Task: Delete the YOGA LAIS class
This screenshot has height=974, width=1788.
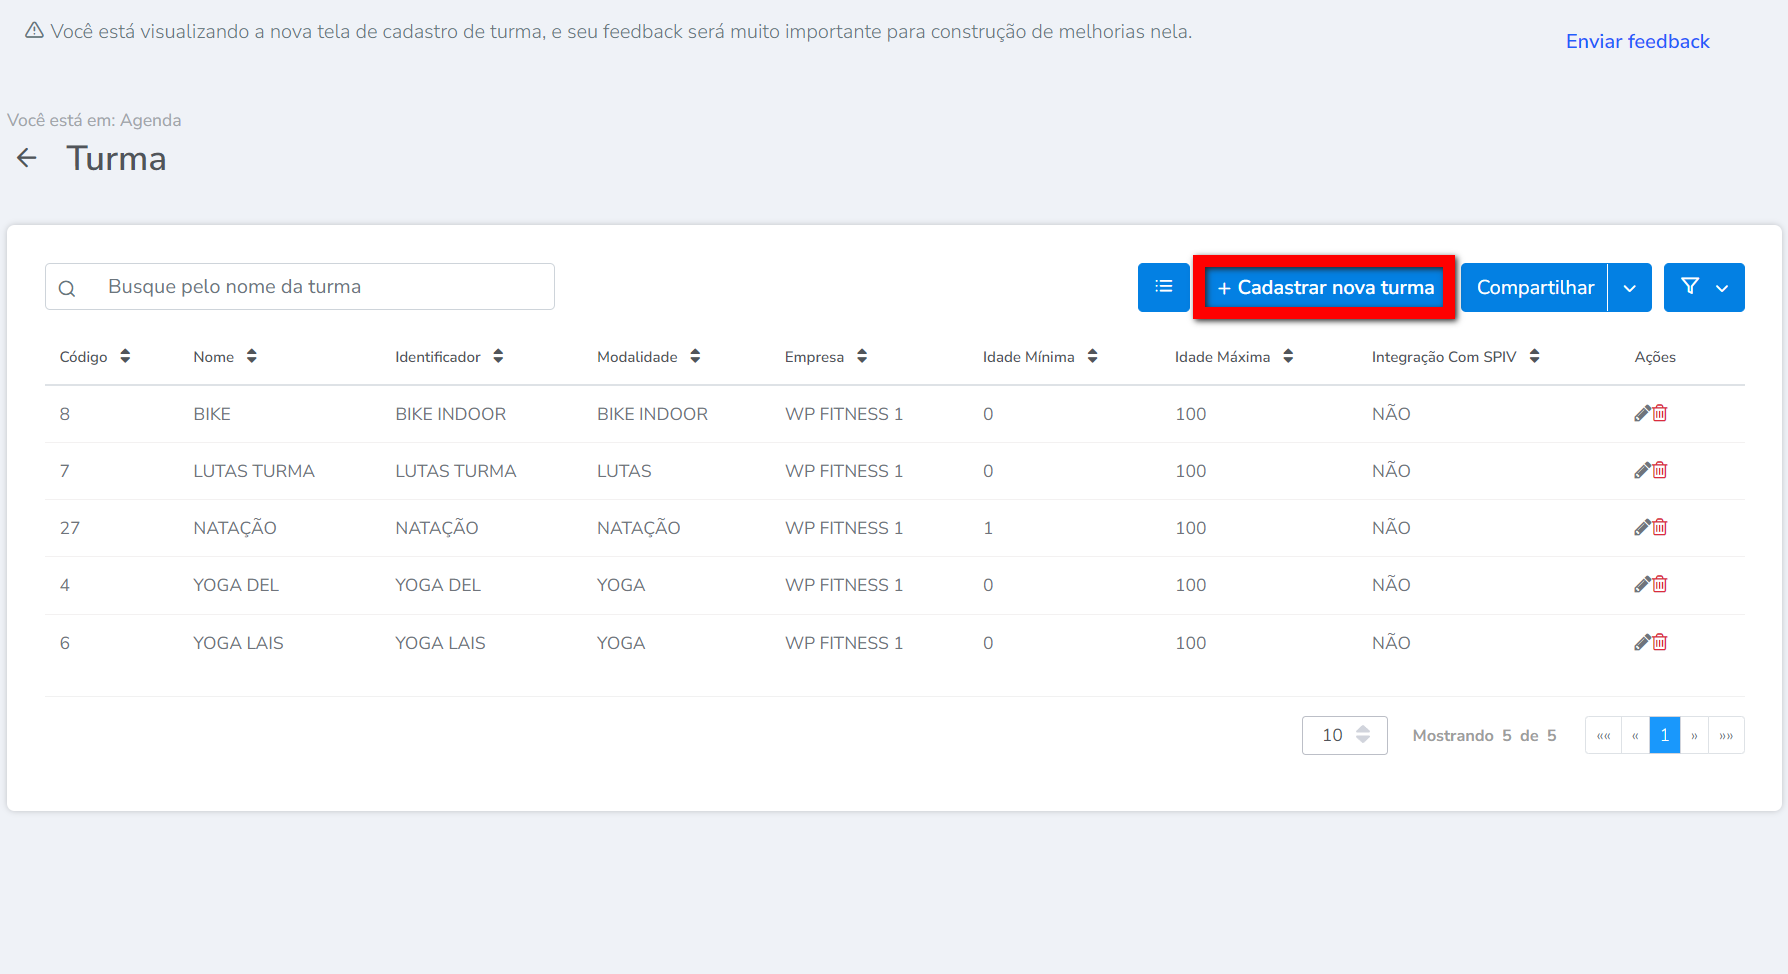Action: 1660,643
